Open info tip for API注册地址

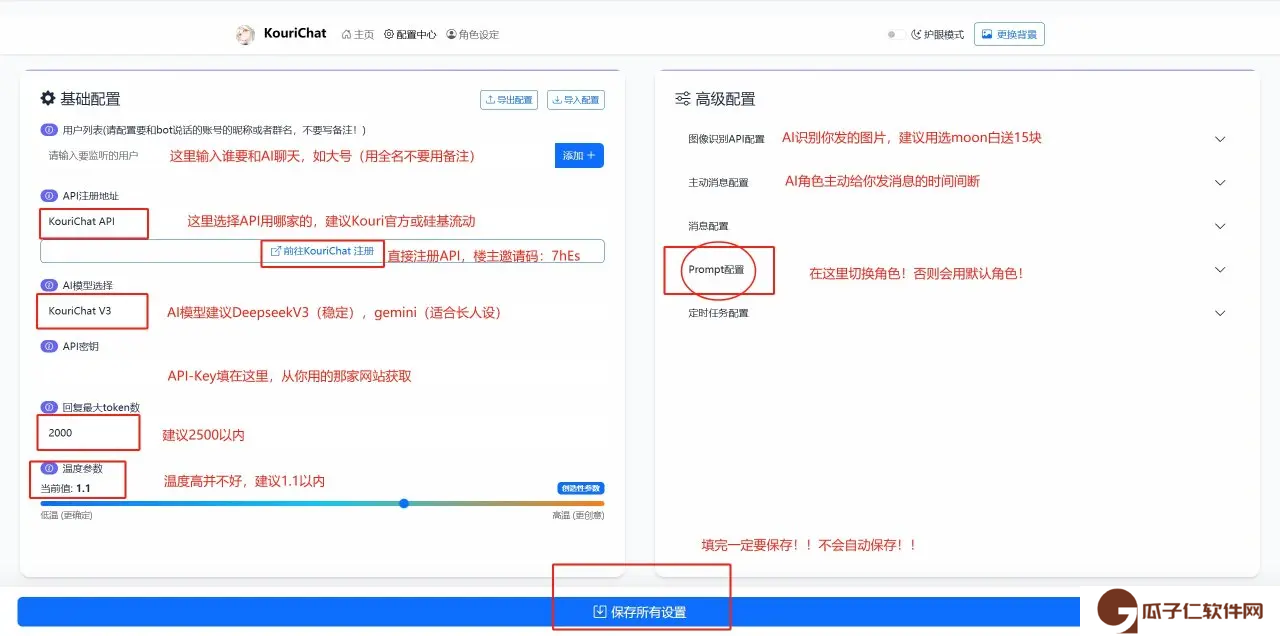coord(48,196)
